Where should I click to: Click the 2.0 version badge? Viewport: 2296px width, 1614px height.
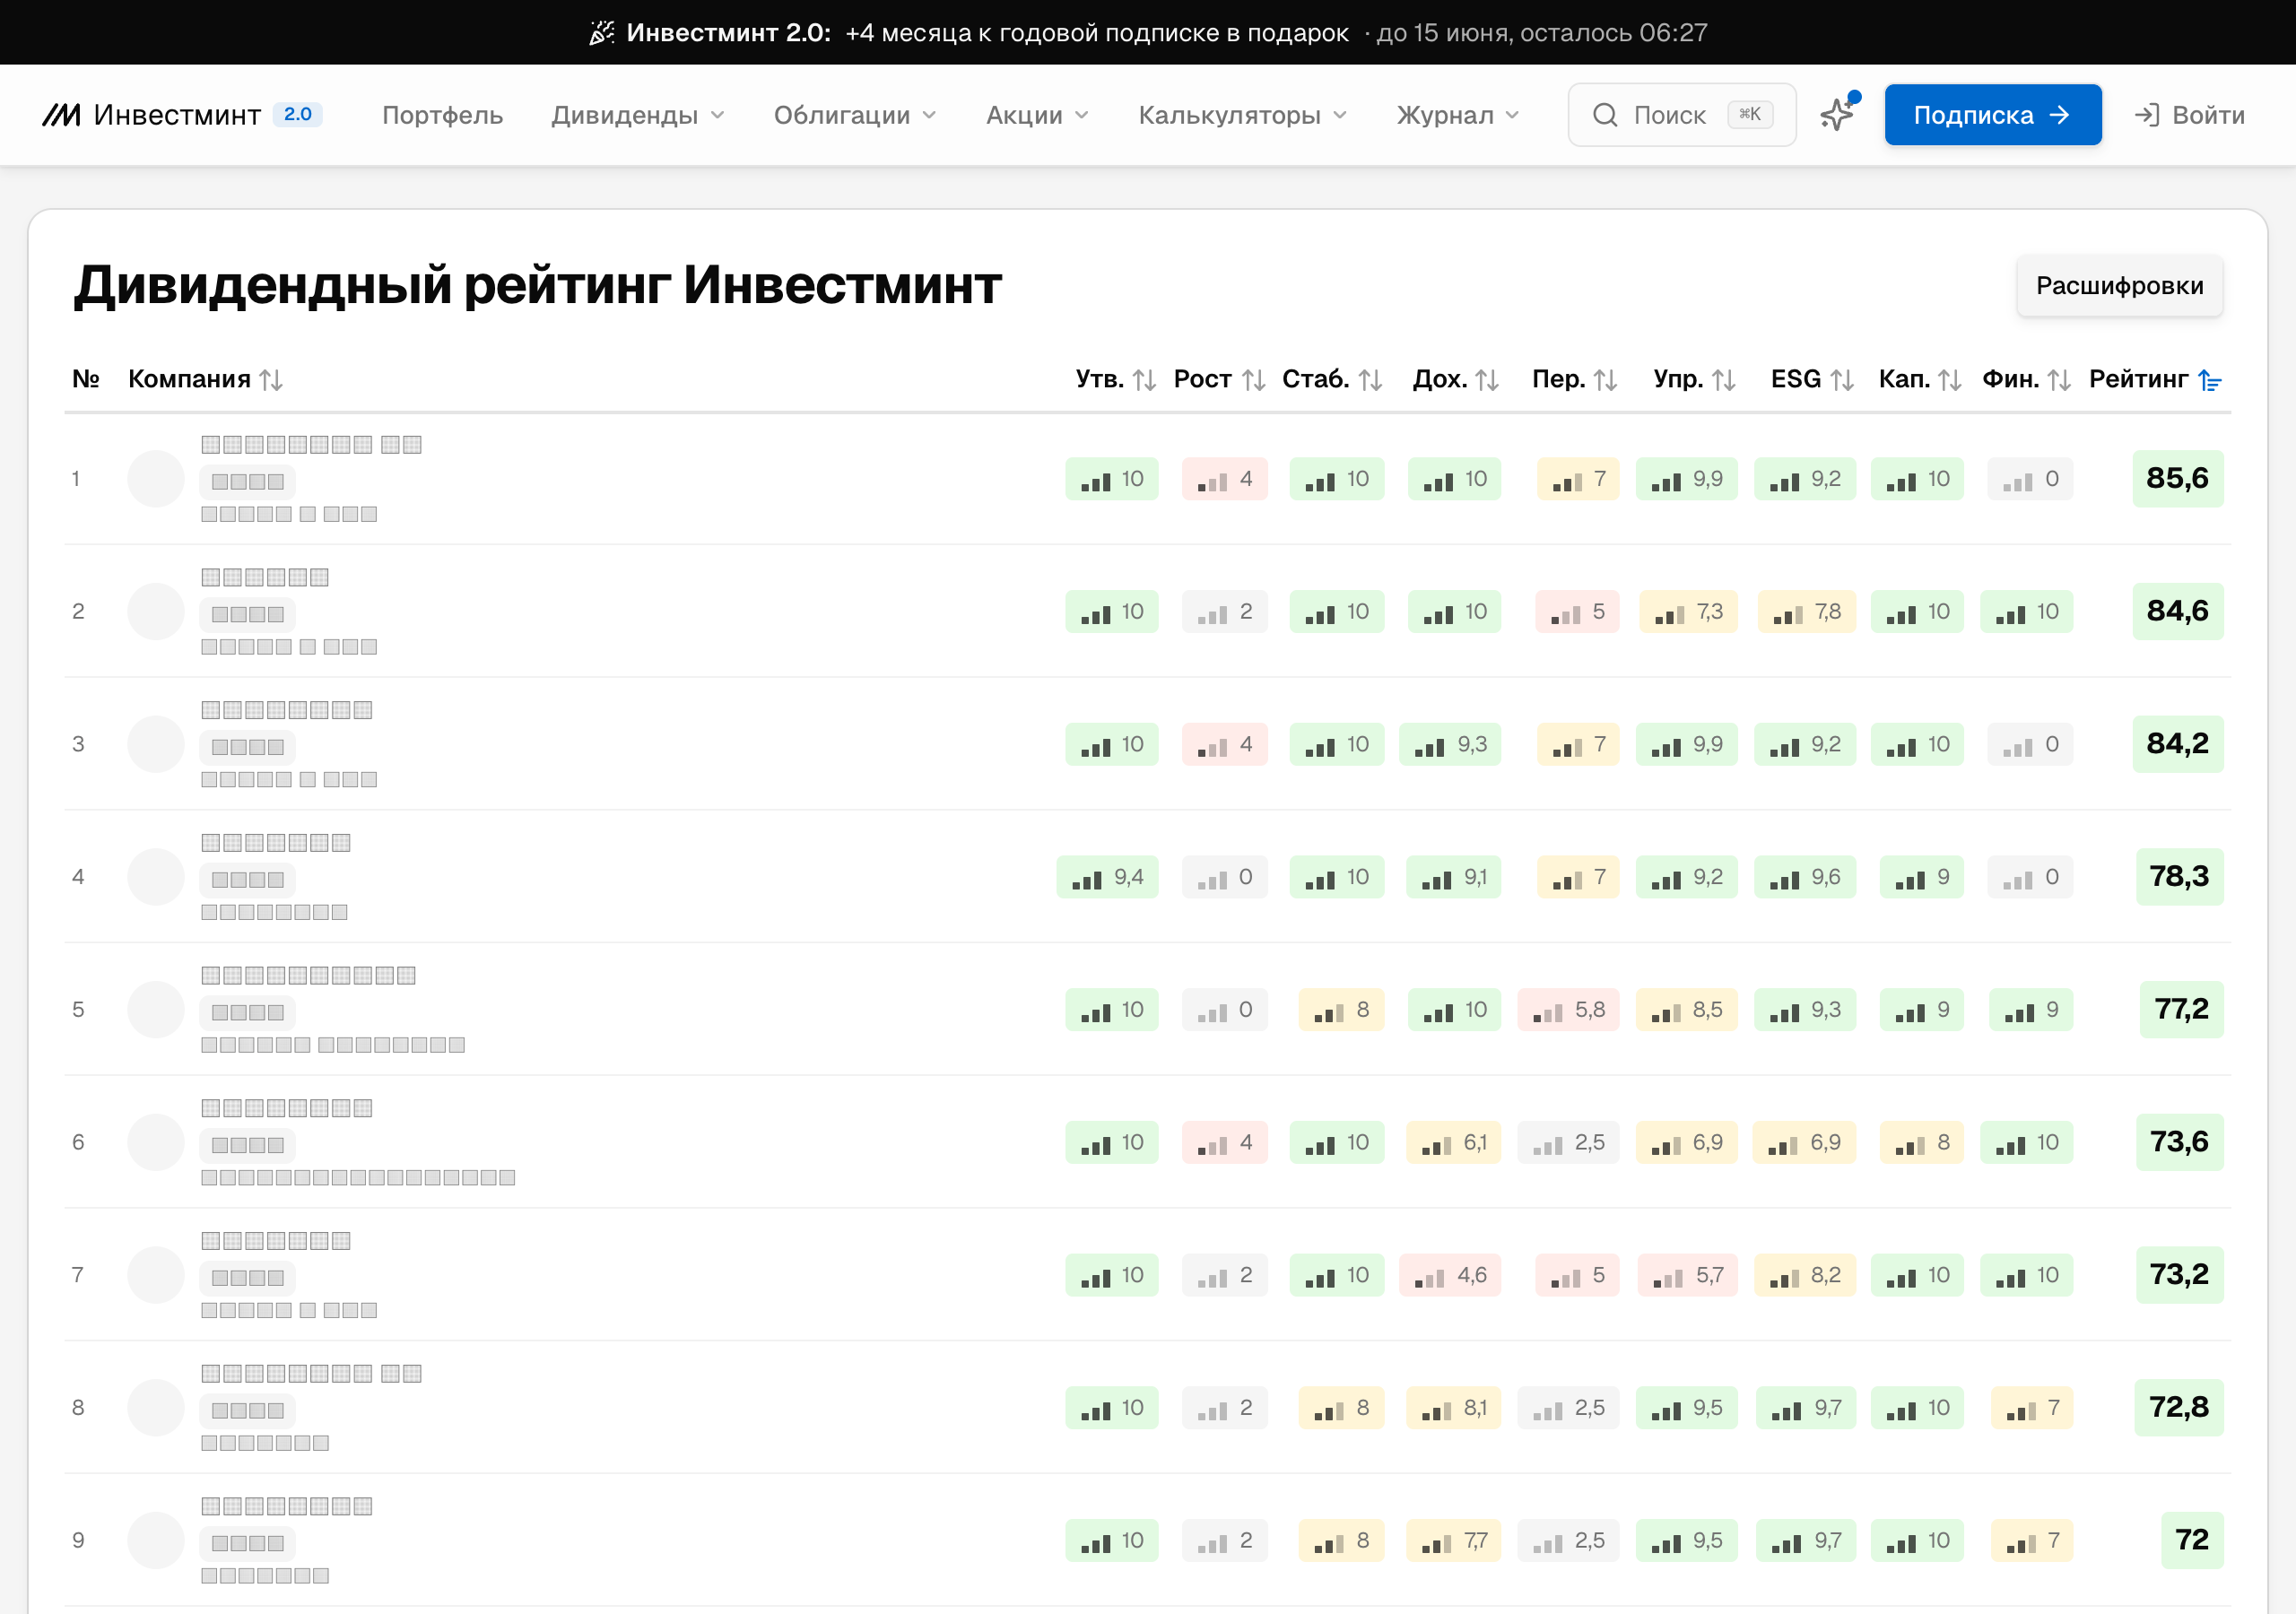[298, 114]
